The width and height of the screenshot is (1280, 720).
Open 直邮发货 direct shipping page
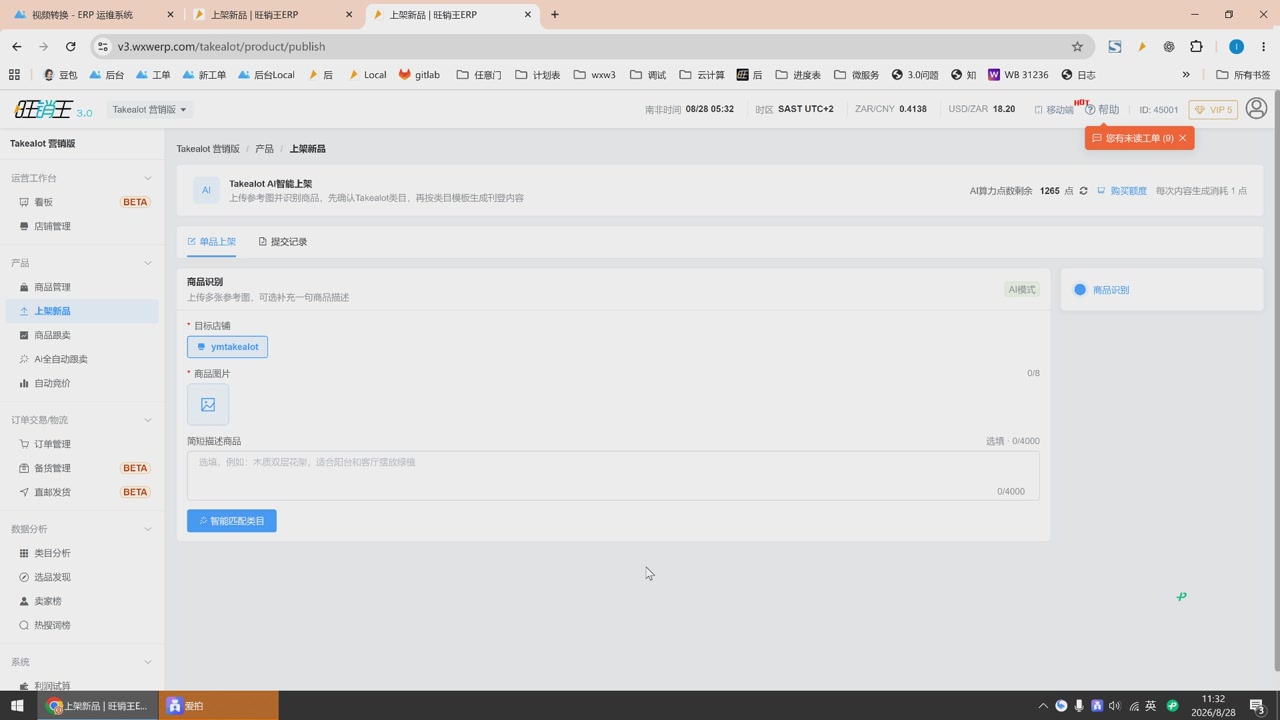pyautogui.click(x=82, y=492)
